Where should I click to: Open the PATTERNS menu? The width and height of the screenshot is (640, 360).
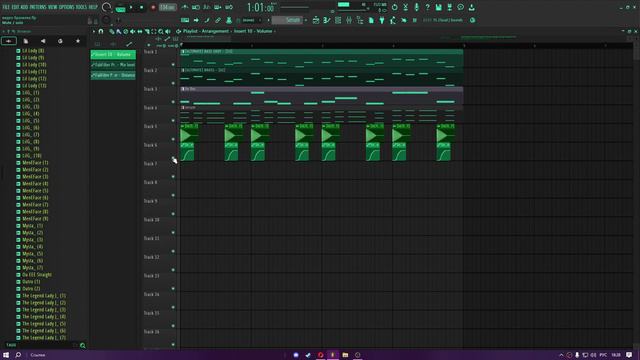(x=38, y=7)
